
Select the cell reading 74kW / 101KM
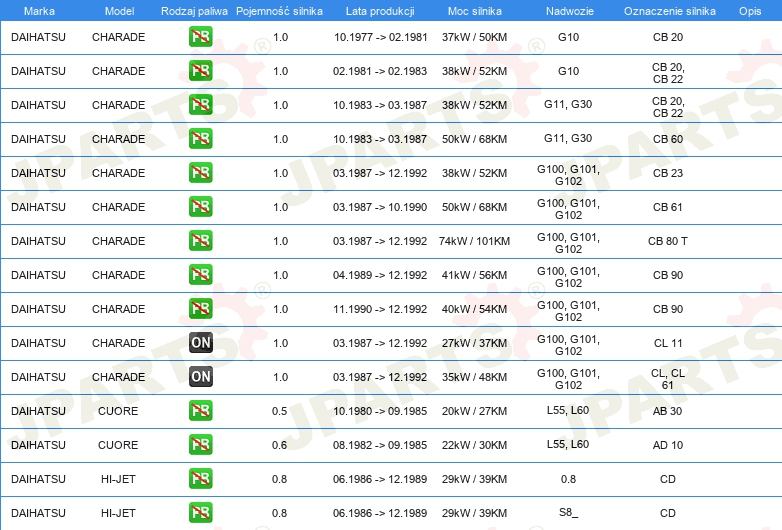click(474, 241)
